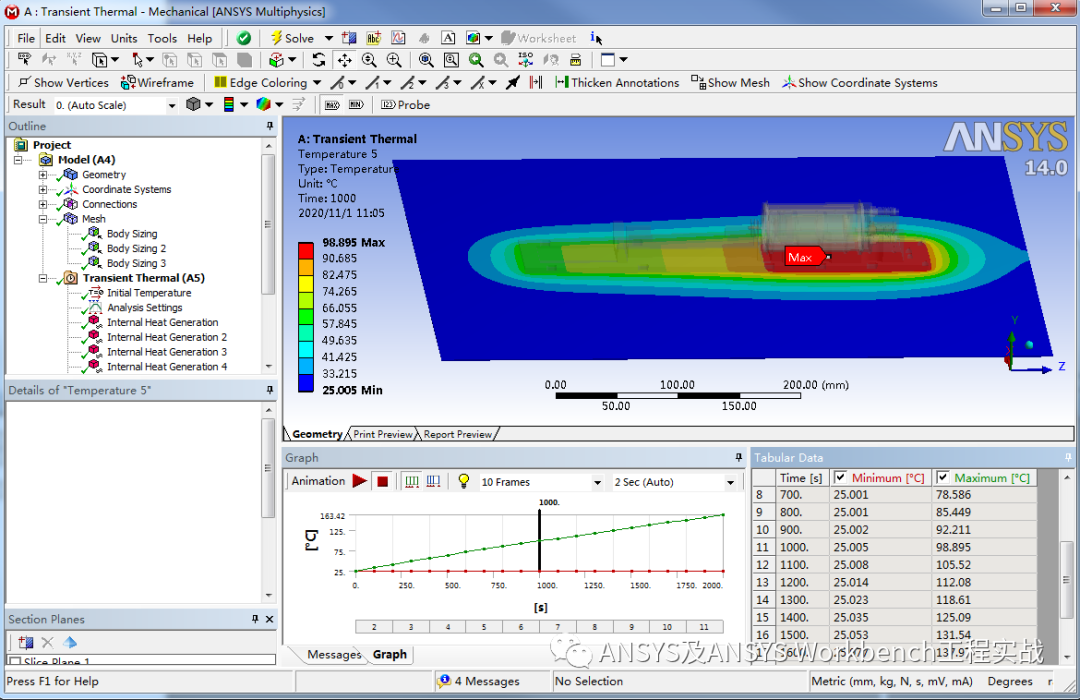Switch to the Messages tab
This screenshot has height=700, width=1080.
(x=333, y=655)
